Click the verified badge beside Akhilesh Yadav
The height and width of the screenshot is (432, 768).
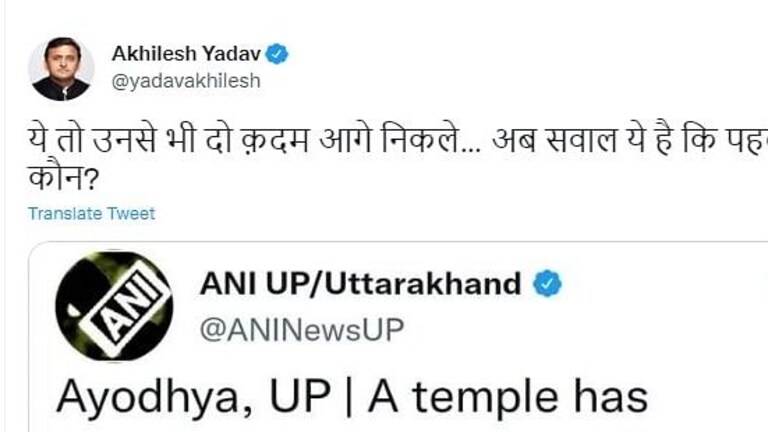click(x=277, y=54)
